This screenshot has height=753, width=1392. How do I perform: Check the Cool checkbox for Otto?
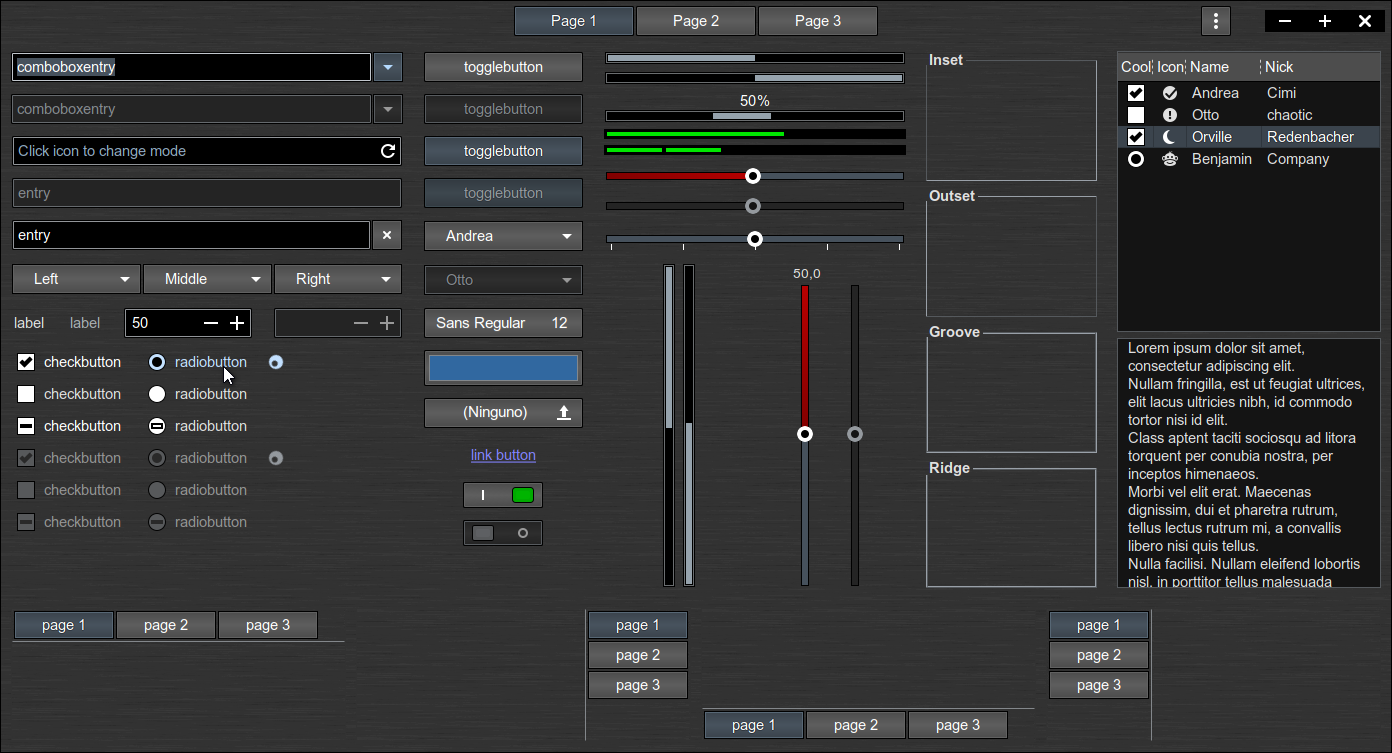point(1136,115)
